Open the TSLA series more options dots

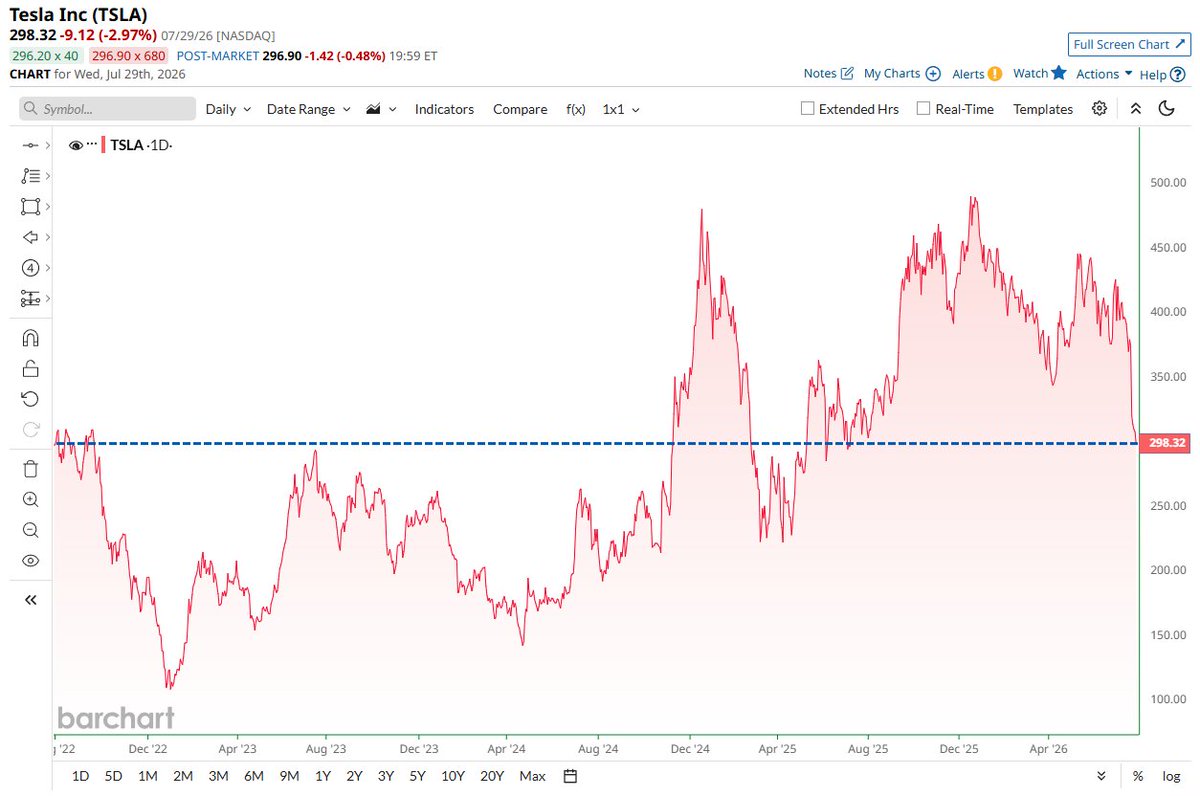[x=92, y=145]
